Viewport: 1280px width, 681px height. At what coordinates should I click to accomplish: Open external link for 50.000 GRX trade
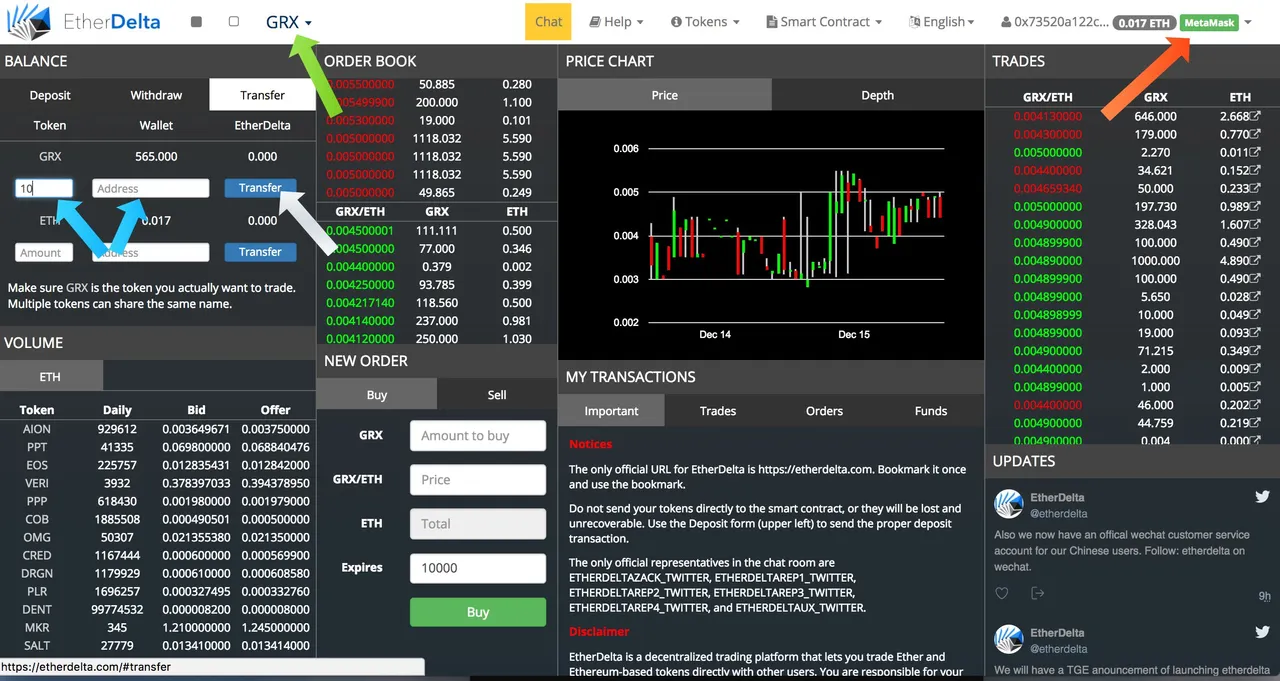click(1255, 189)
